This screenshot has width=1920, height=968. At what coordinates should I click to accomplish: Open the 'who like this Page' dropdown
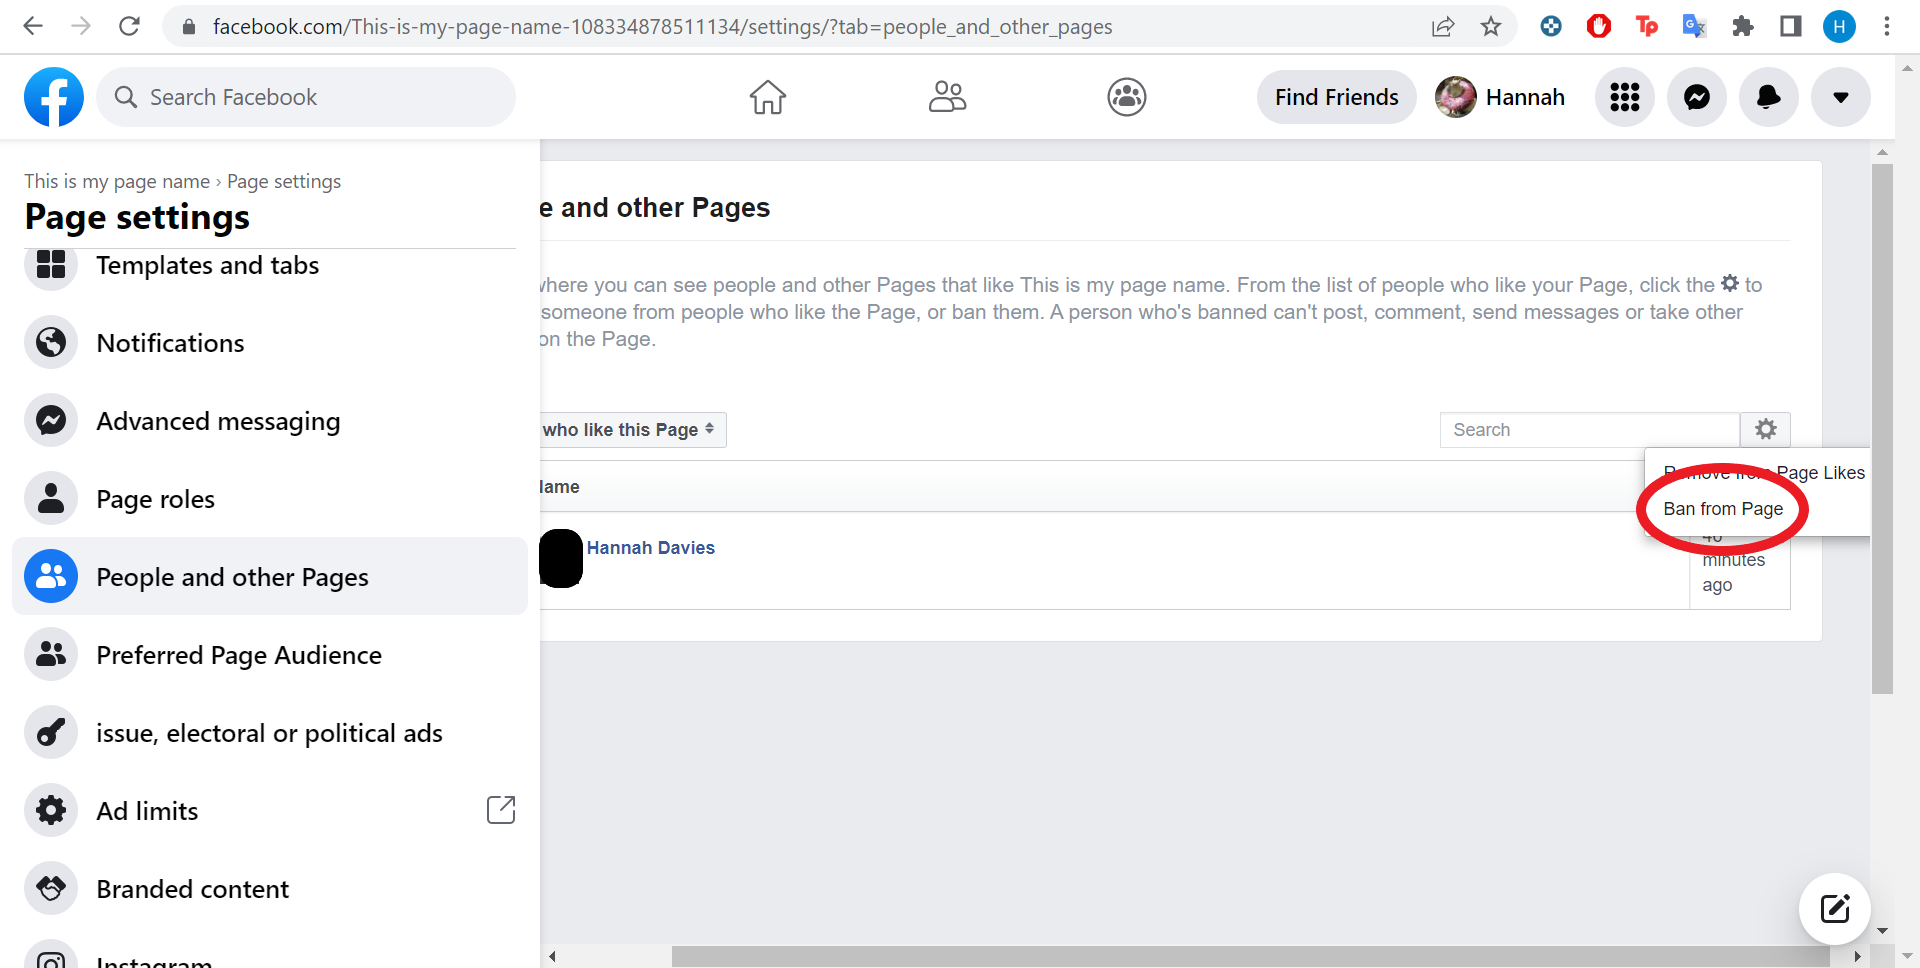[x=632, y=430]
